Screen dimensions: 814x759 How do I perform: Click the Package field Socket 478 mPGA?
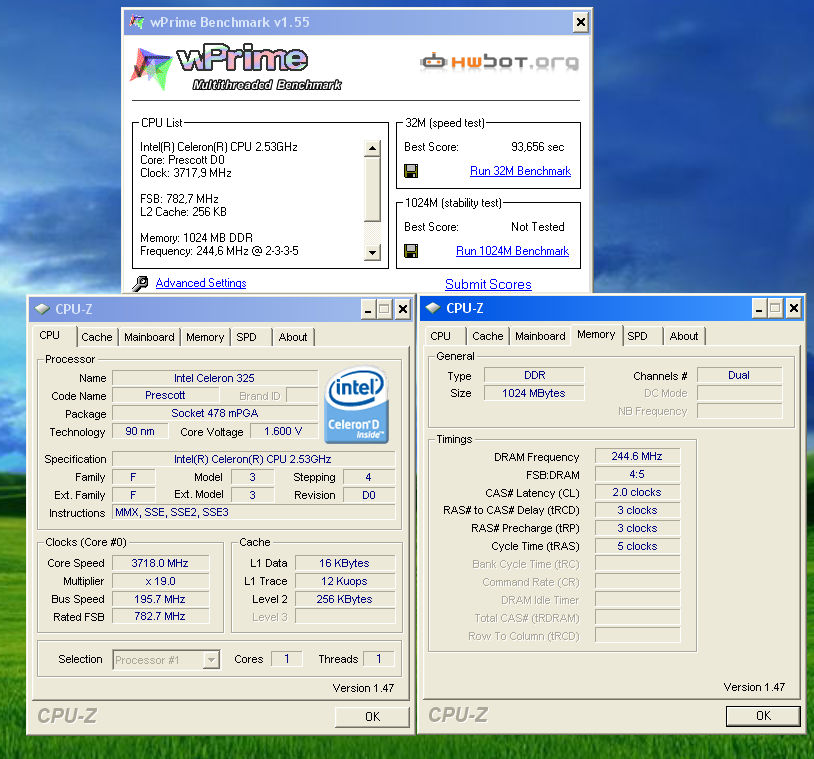point(215,413)
